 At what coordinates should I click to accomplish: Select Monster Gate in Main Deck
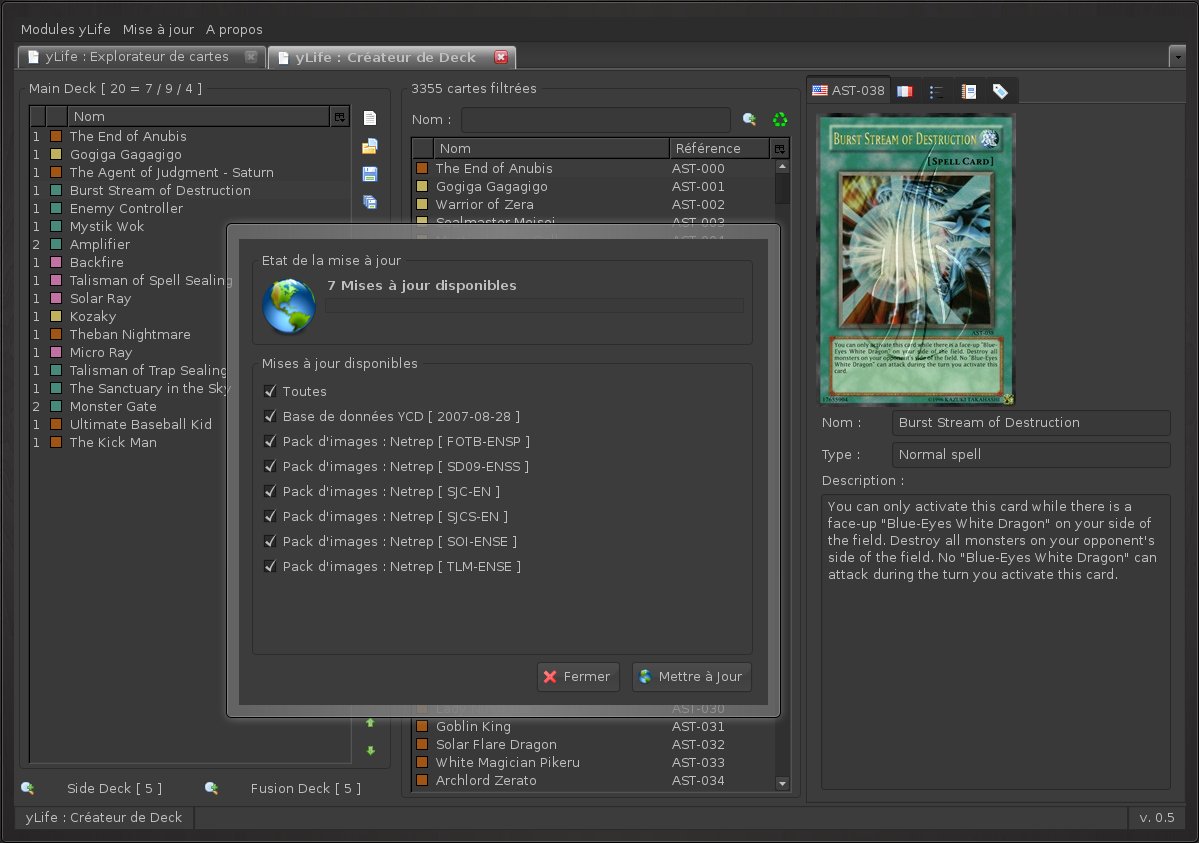(x=128, y=406)
